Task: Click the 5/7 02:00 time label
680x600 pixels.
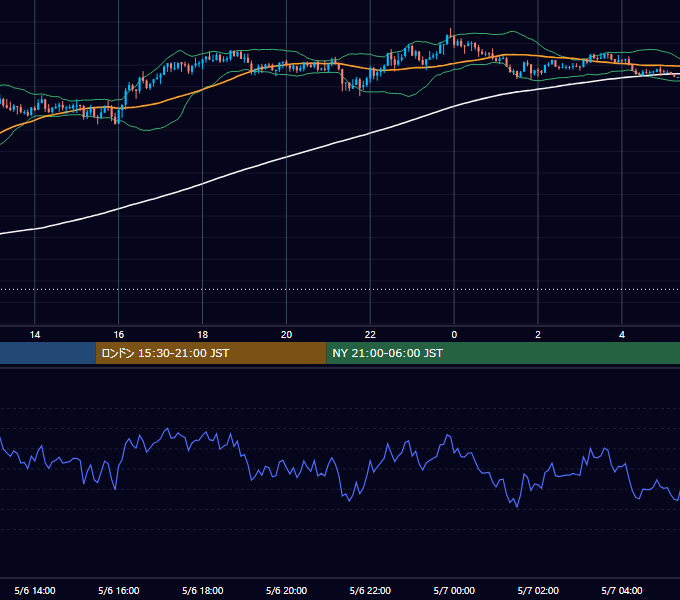Action: pos(538,590)
